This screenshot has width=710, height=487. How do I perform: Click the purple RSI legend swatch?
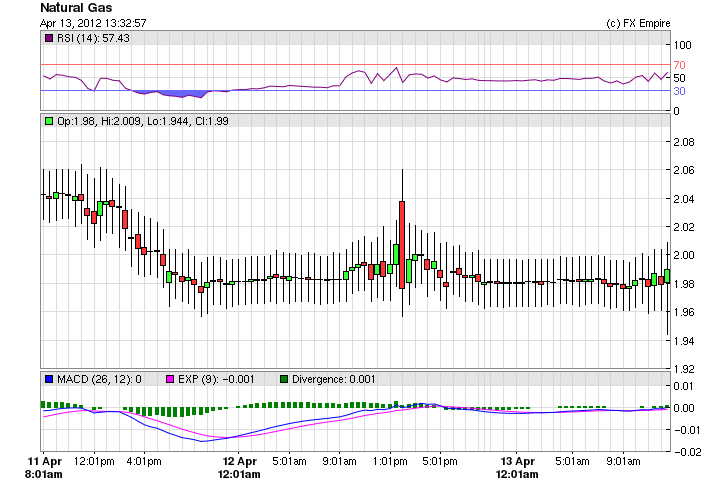pyautogui.click(x=49, y=38)
